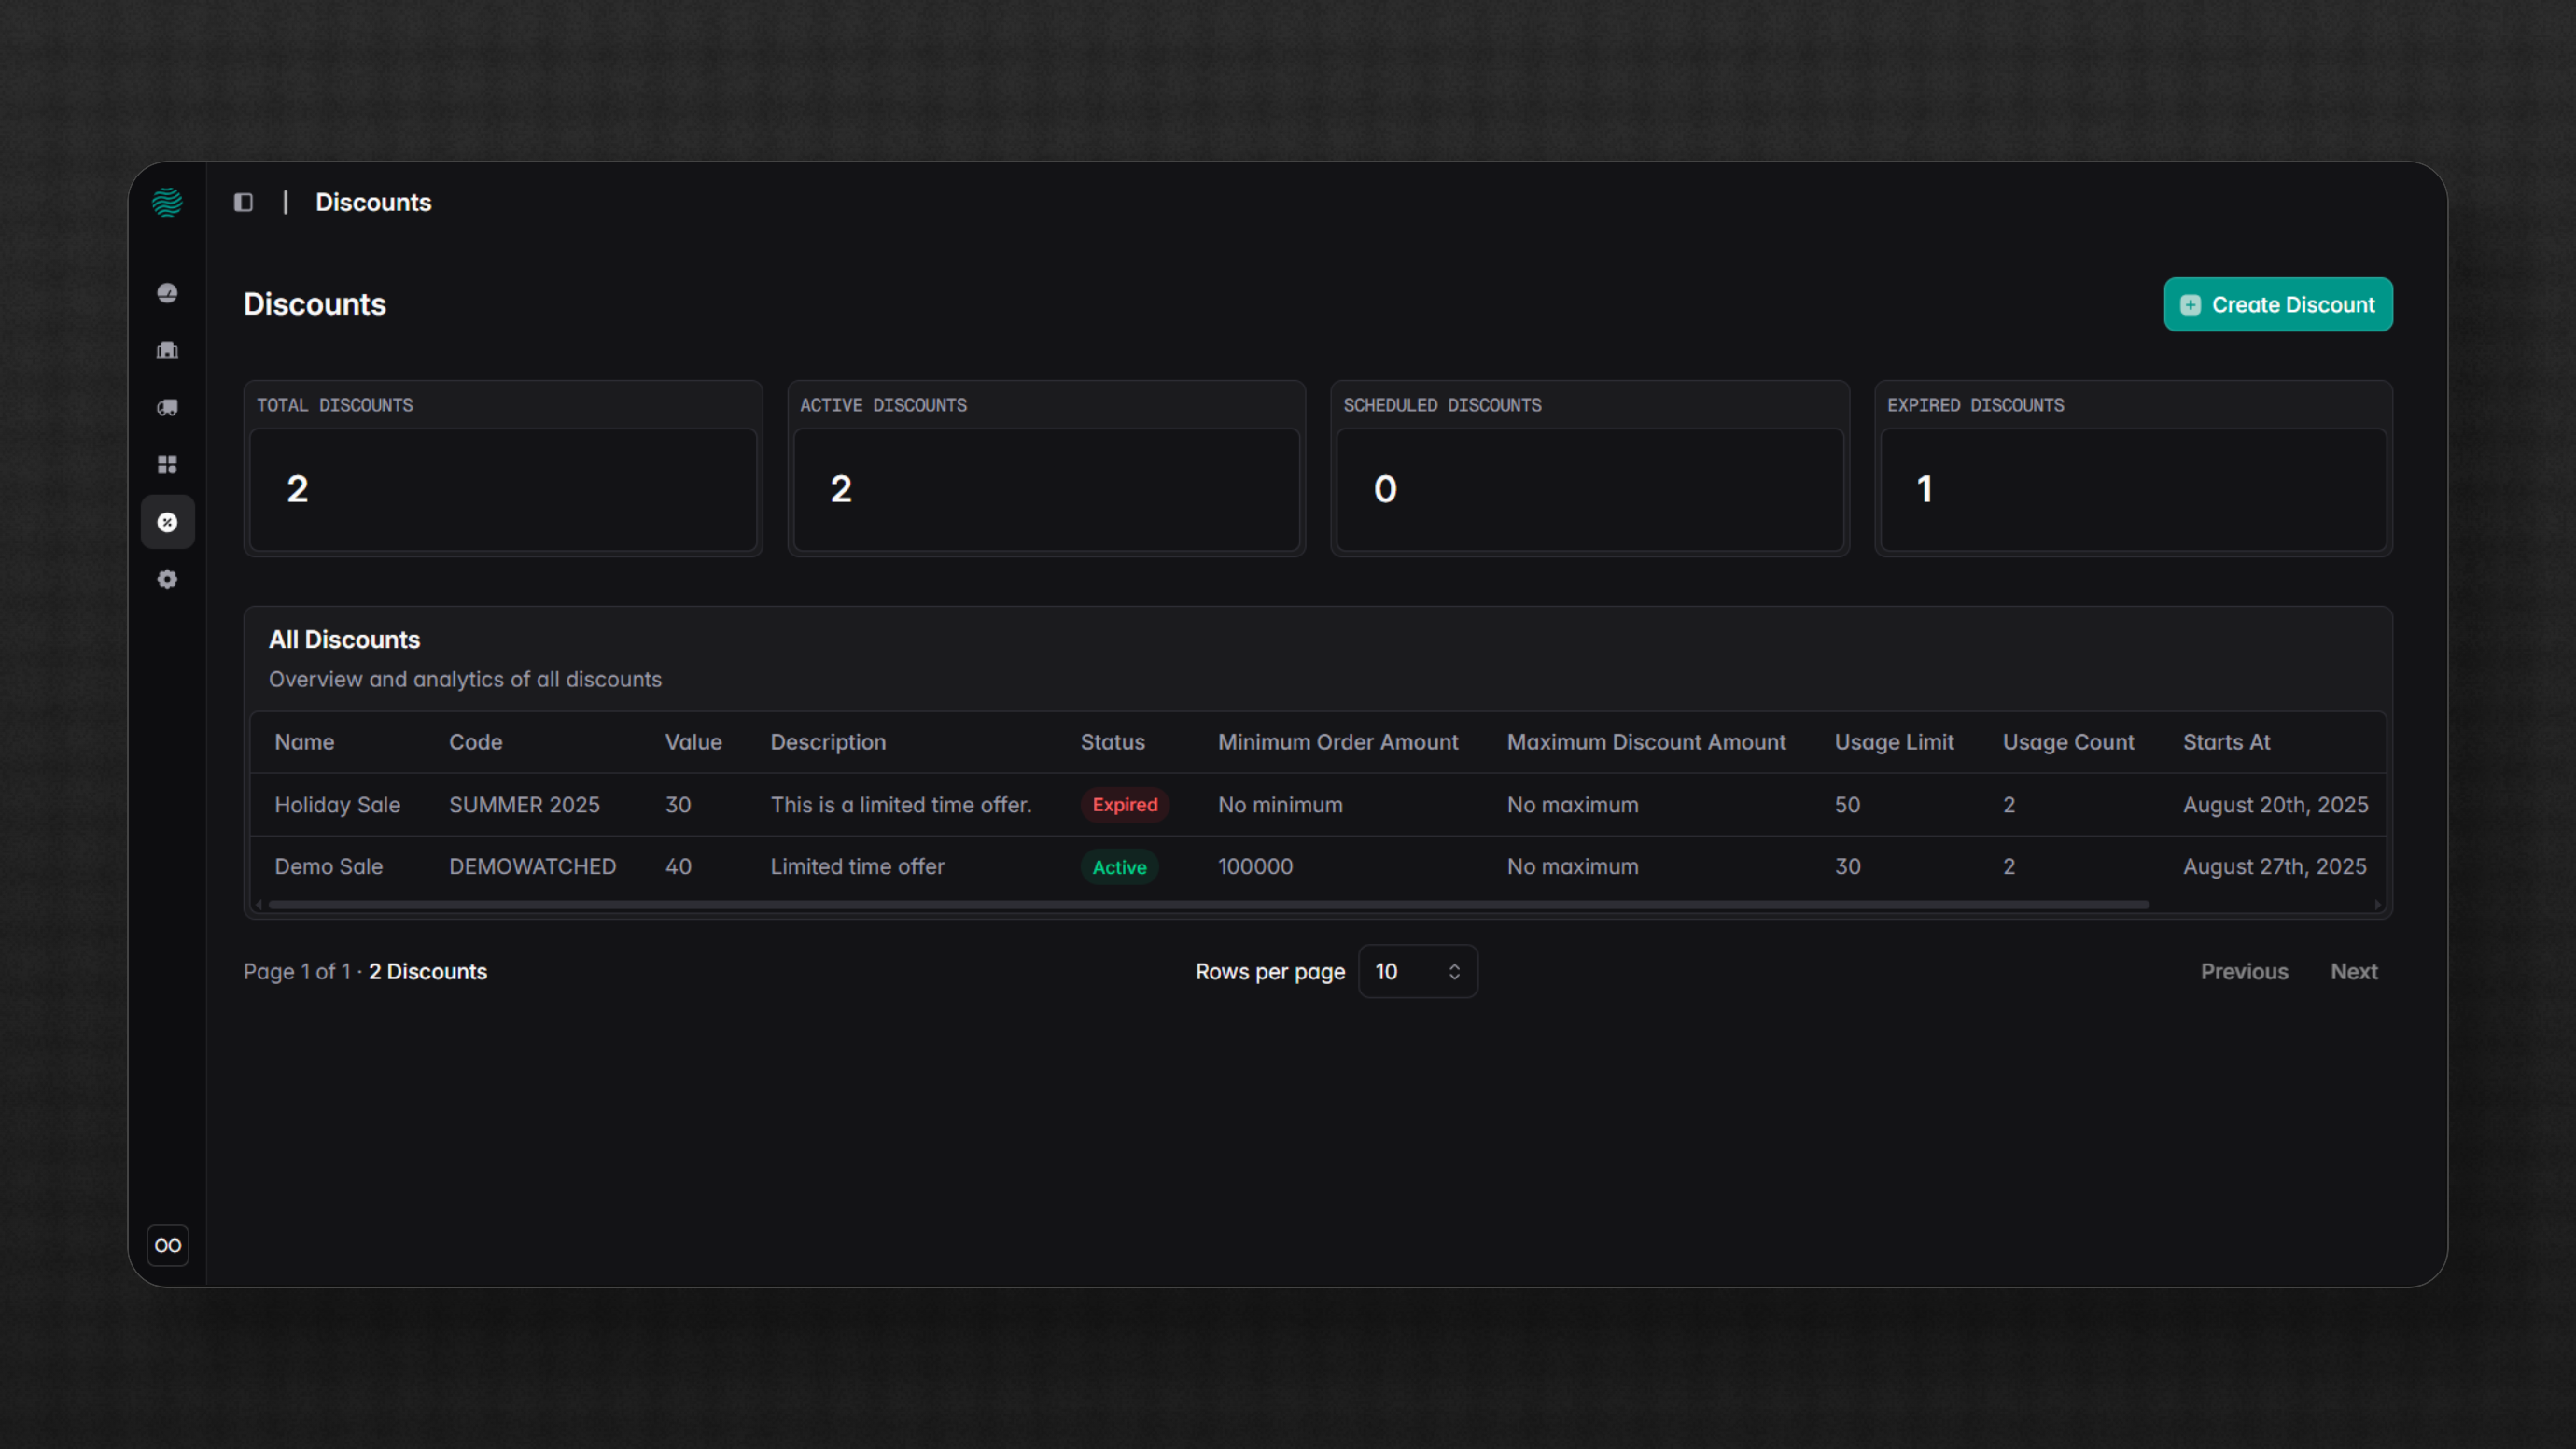The width and height of the screenshot is (2576, 1449).
Task: Click the Status column header
Action: click(1112, 742)
